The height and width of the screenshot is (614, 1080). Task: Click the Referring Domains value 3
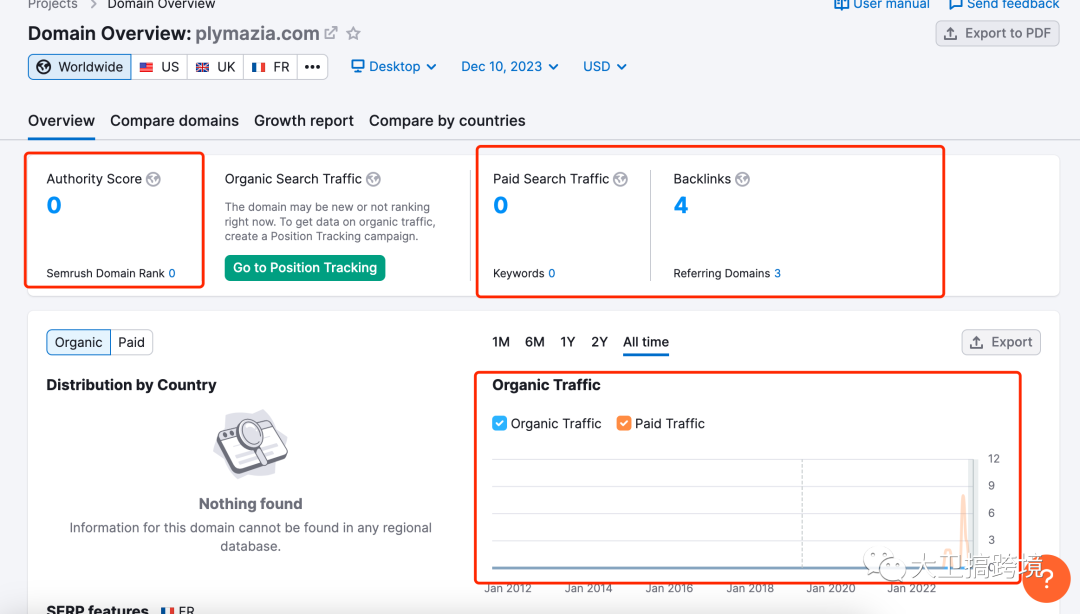[x=778, y=274]
